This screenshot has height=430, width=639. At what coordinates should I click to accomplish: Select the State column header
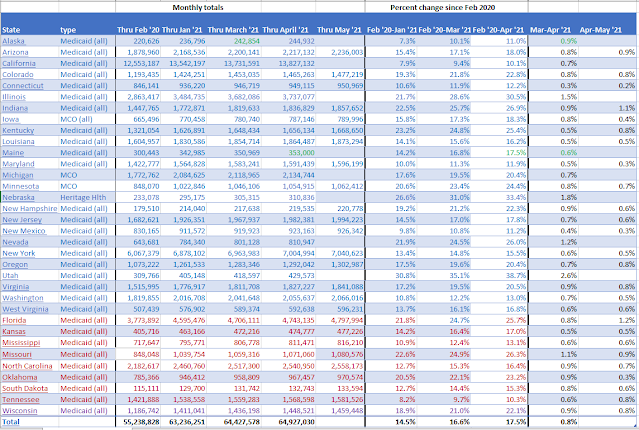pos(11,30)
